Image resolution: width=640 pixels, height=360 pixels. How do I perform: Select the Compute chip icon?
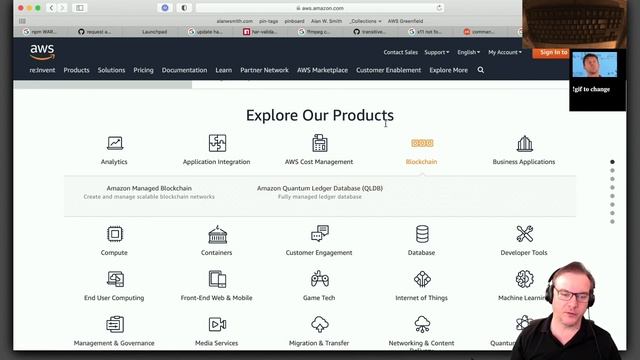click(x=115, y=234)
